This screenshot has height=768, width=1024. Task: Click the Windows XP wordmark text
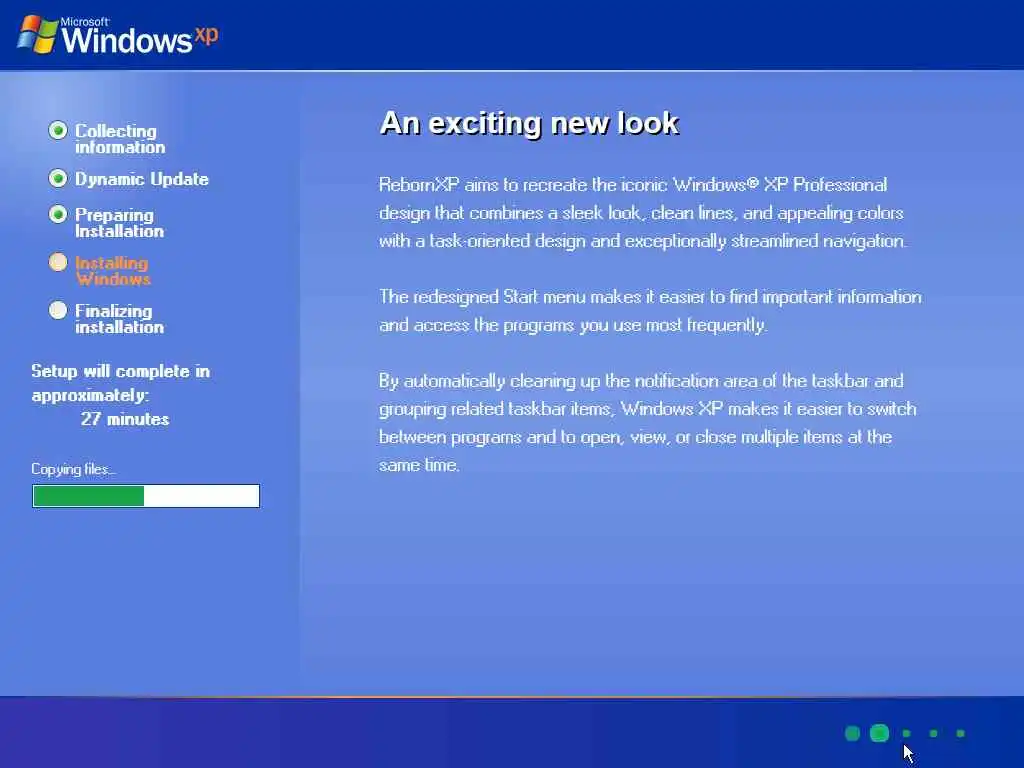(140, 37)
